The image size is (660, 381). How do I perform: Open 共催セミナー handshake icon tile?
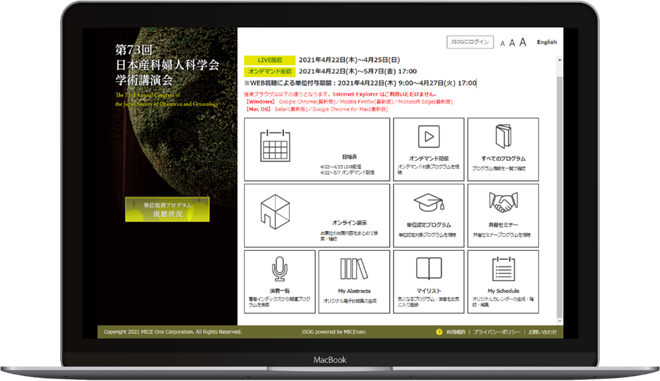click(503, 216)
